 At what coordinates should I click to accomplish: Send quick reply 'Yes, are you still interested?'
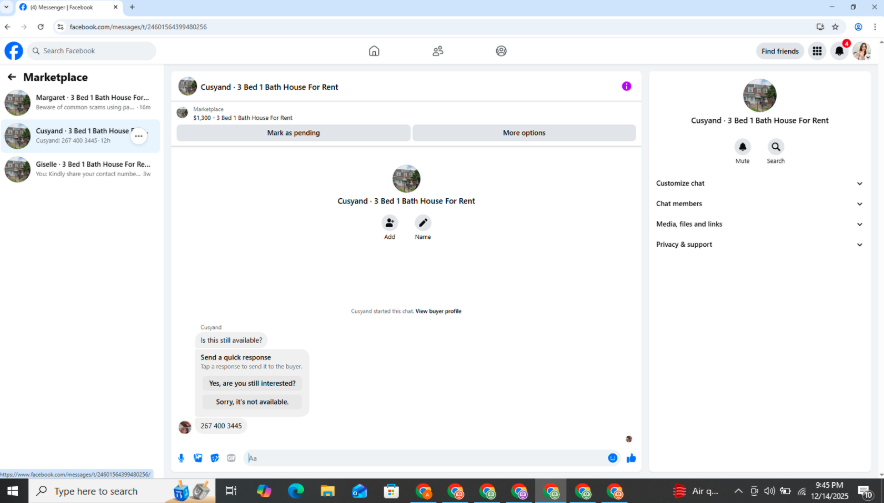pyautogui.click(x=252, y=383)
